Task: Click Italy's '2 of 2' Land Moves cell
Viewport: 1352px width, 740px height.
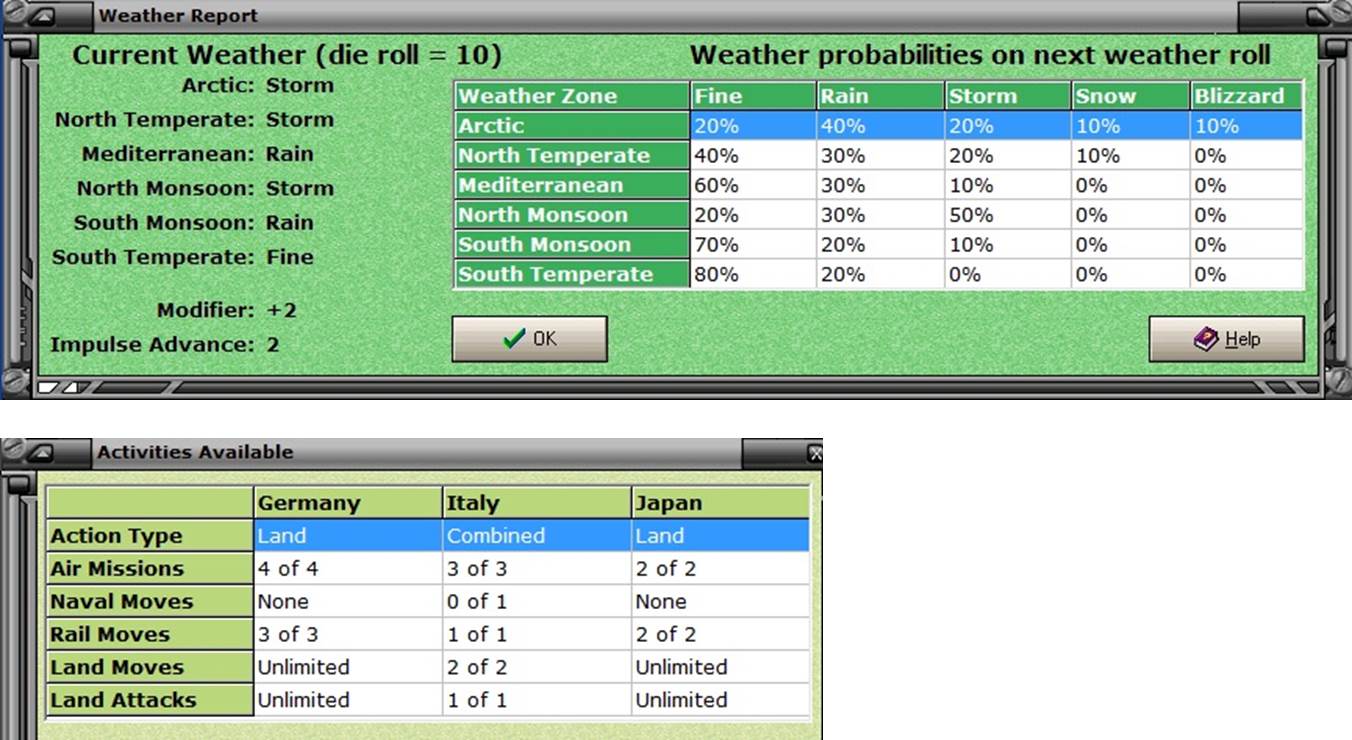Action: coord(536,668)
